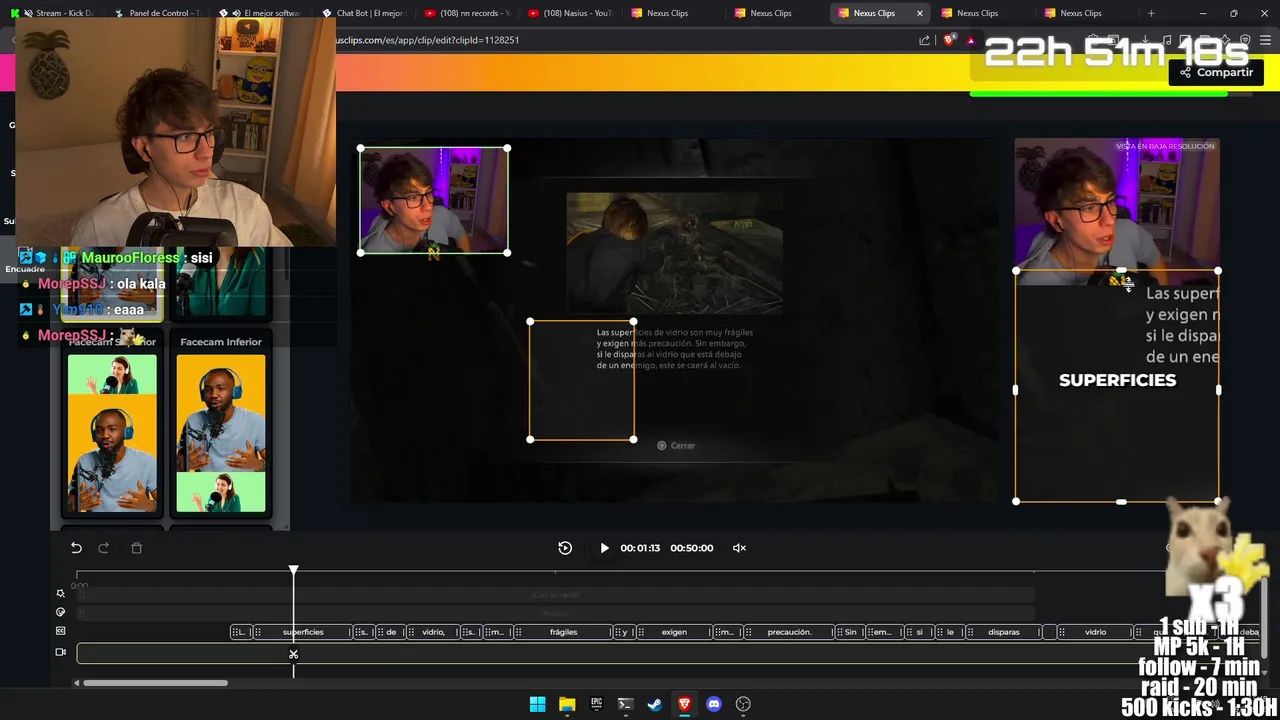Click the 00:01:13 current time display

(640, 548)
